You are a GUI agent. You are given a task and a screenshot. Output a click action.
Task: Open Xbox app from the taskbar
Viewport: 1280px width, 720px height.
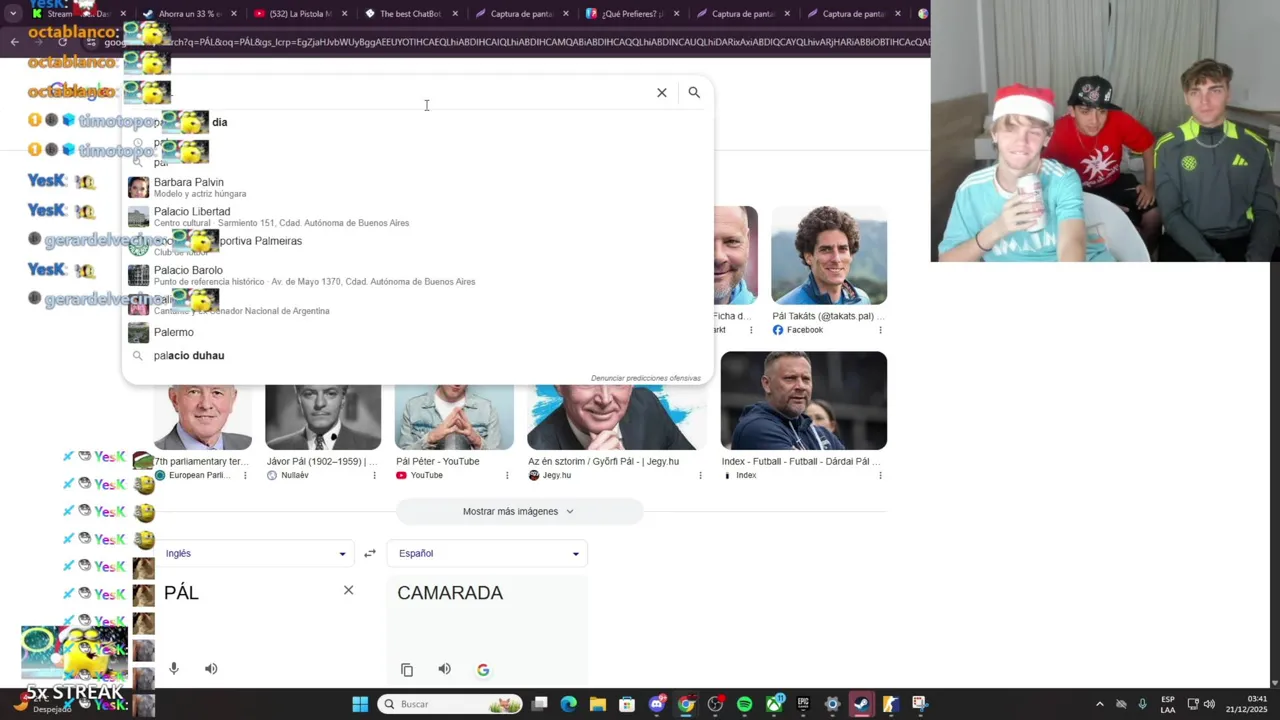(x=774, y=704)
